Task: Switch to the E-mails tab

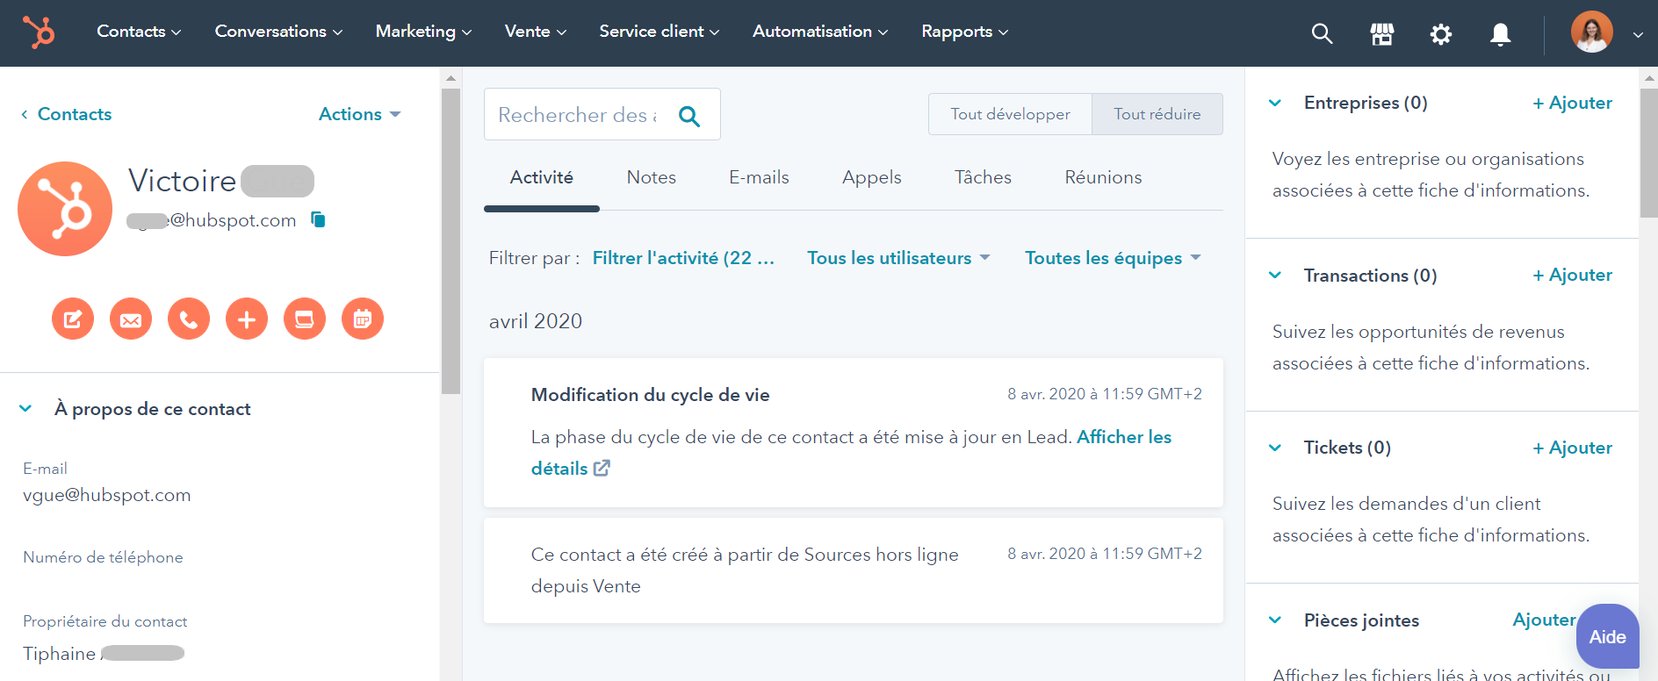Action: click(x=759, y=177)
